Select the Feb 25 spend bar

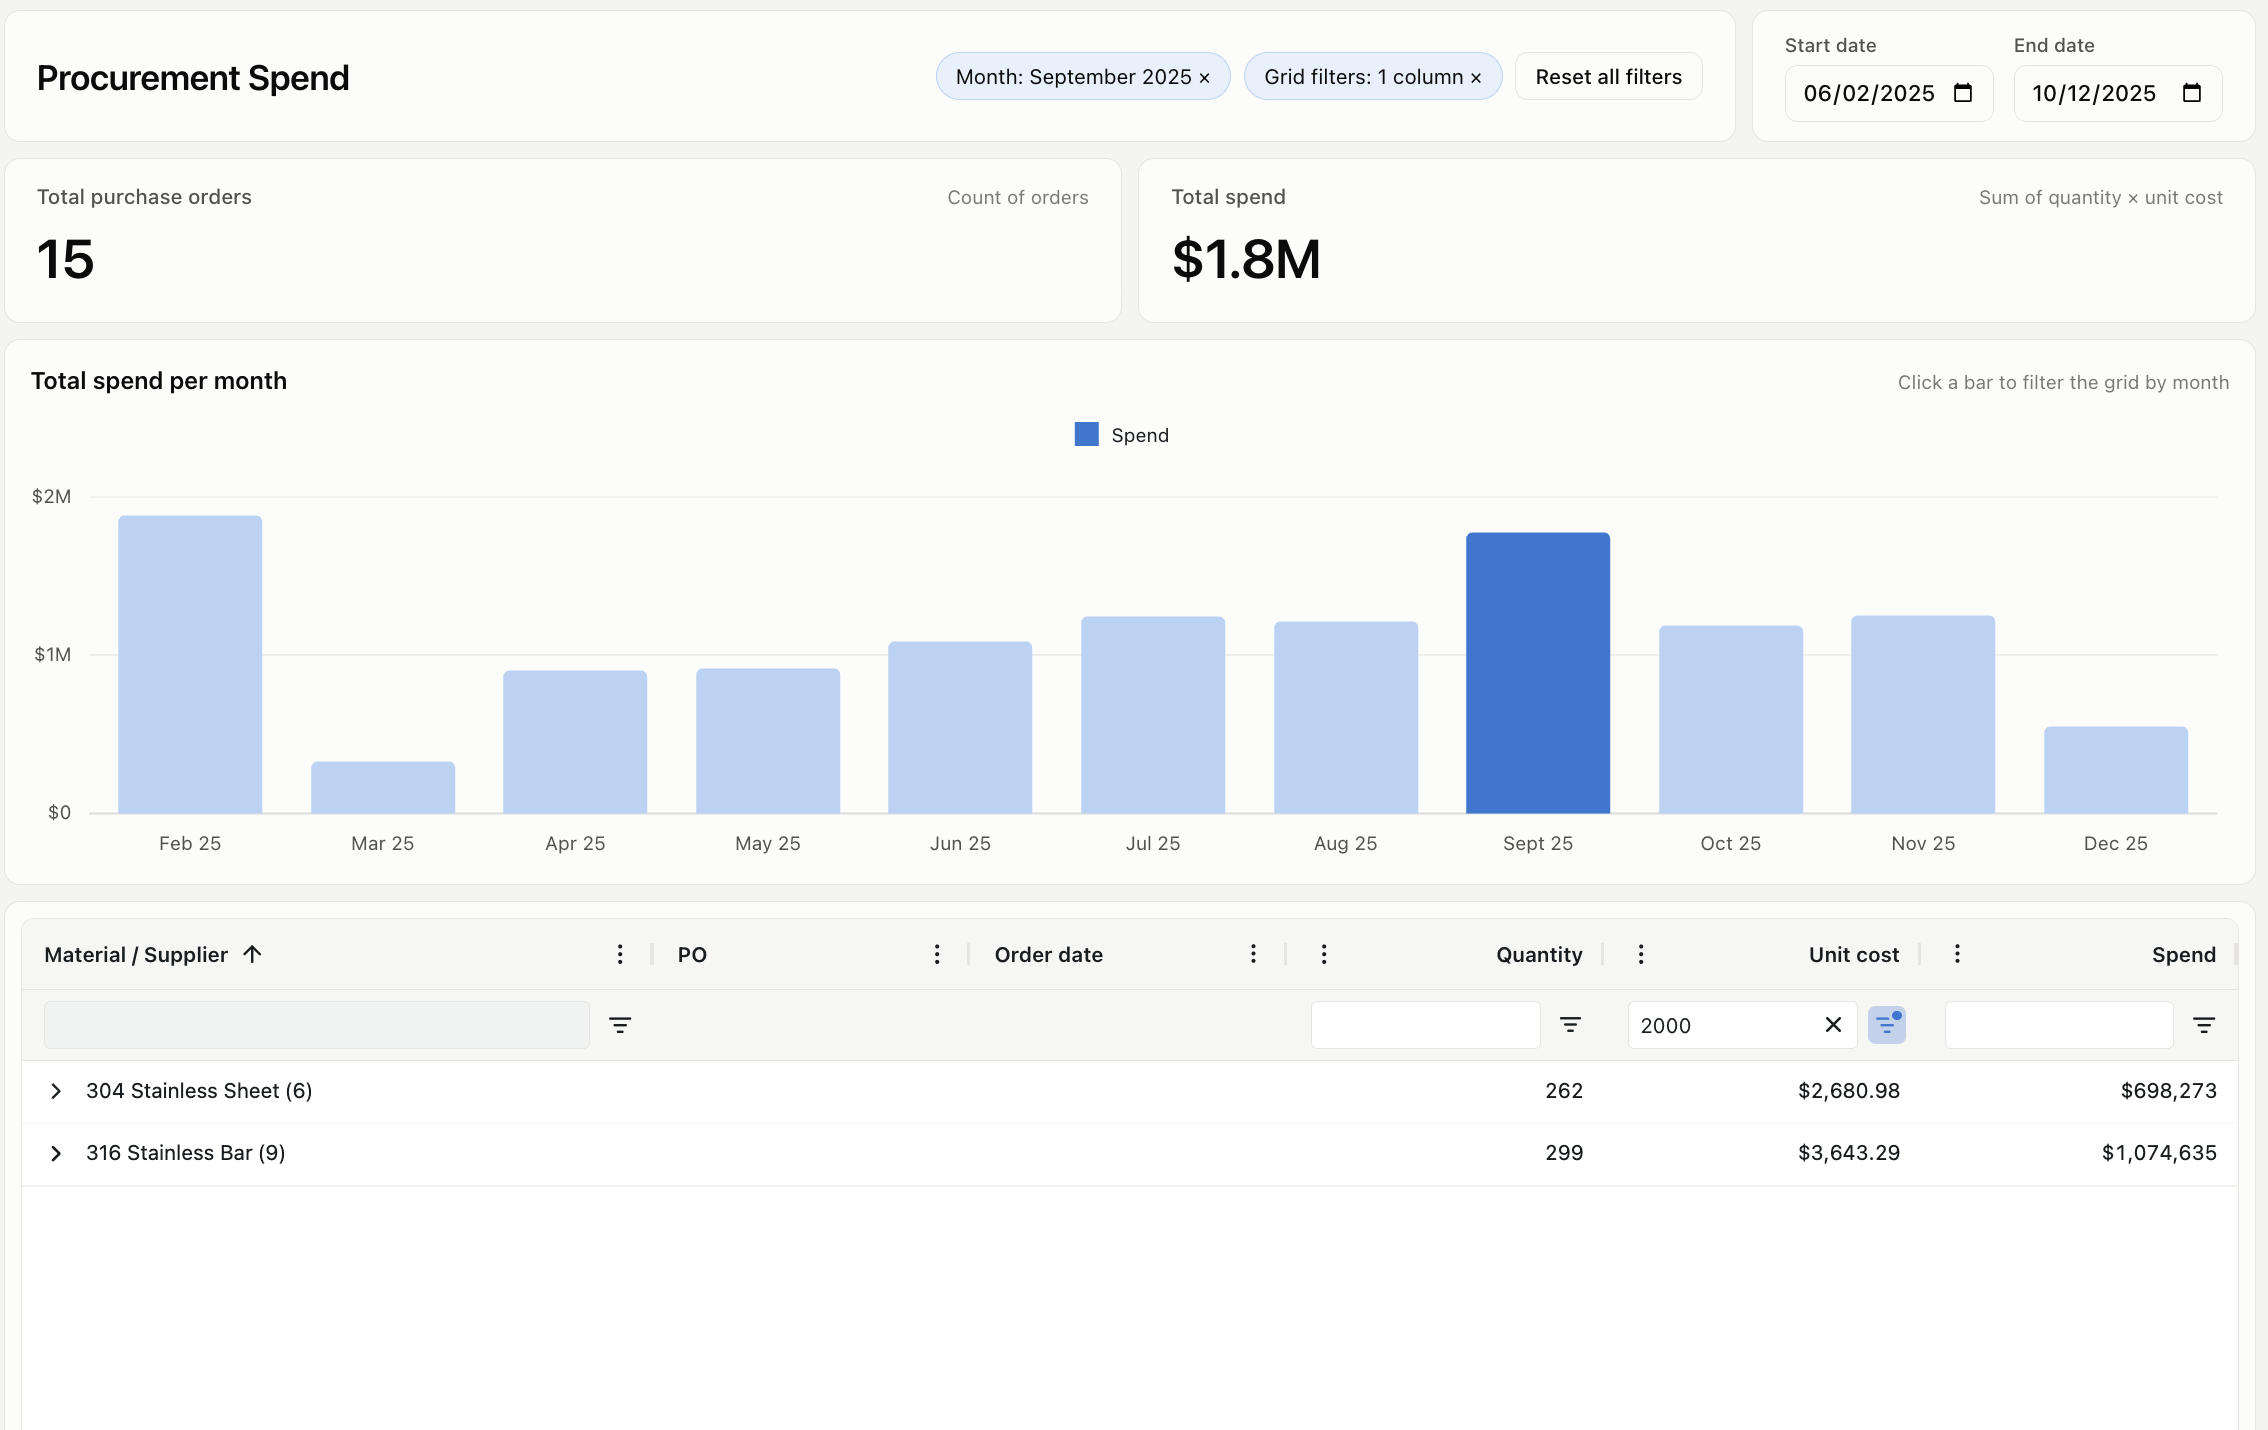(190, 664)
